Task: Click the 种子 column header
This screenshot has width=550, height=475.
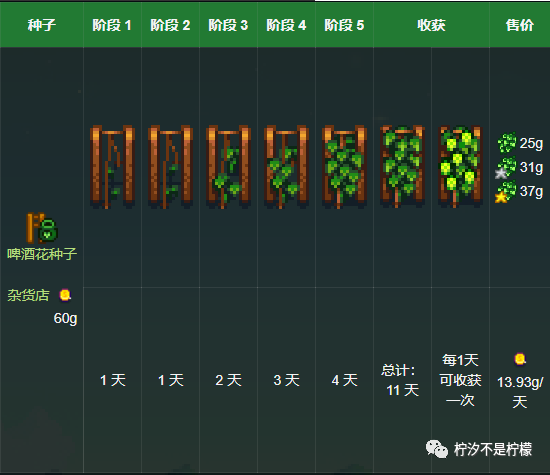Action: 42,25
